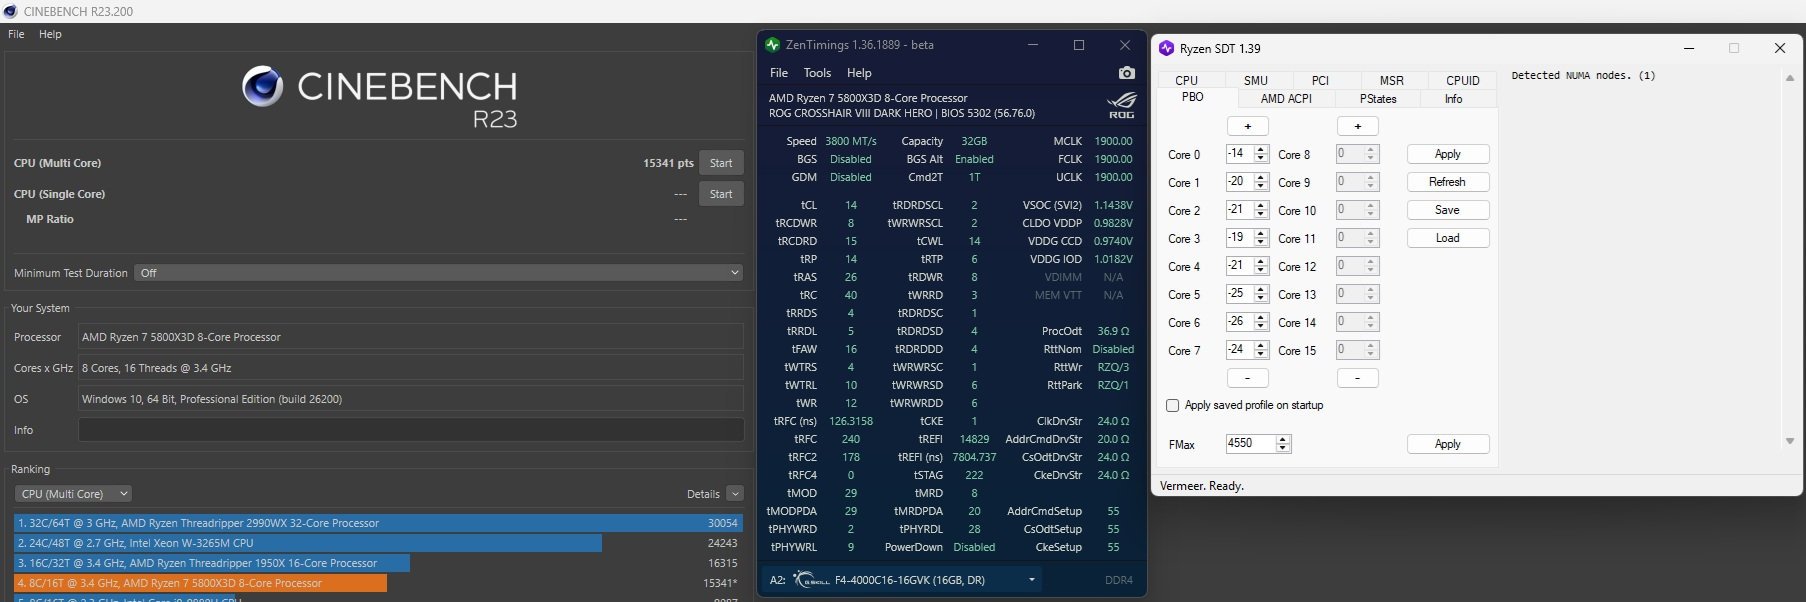Expand the ranking Details arrow
Viewport: 1806px width, 602px height.
point(735,494)
